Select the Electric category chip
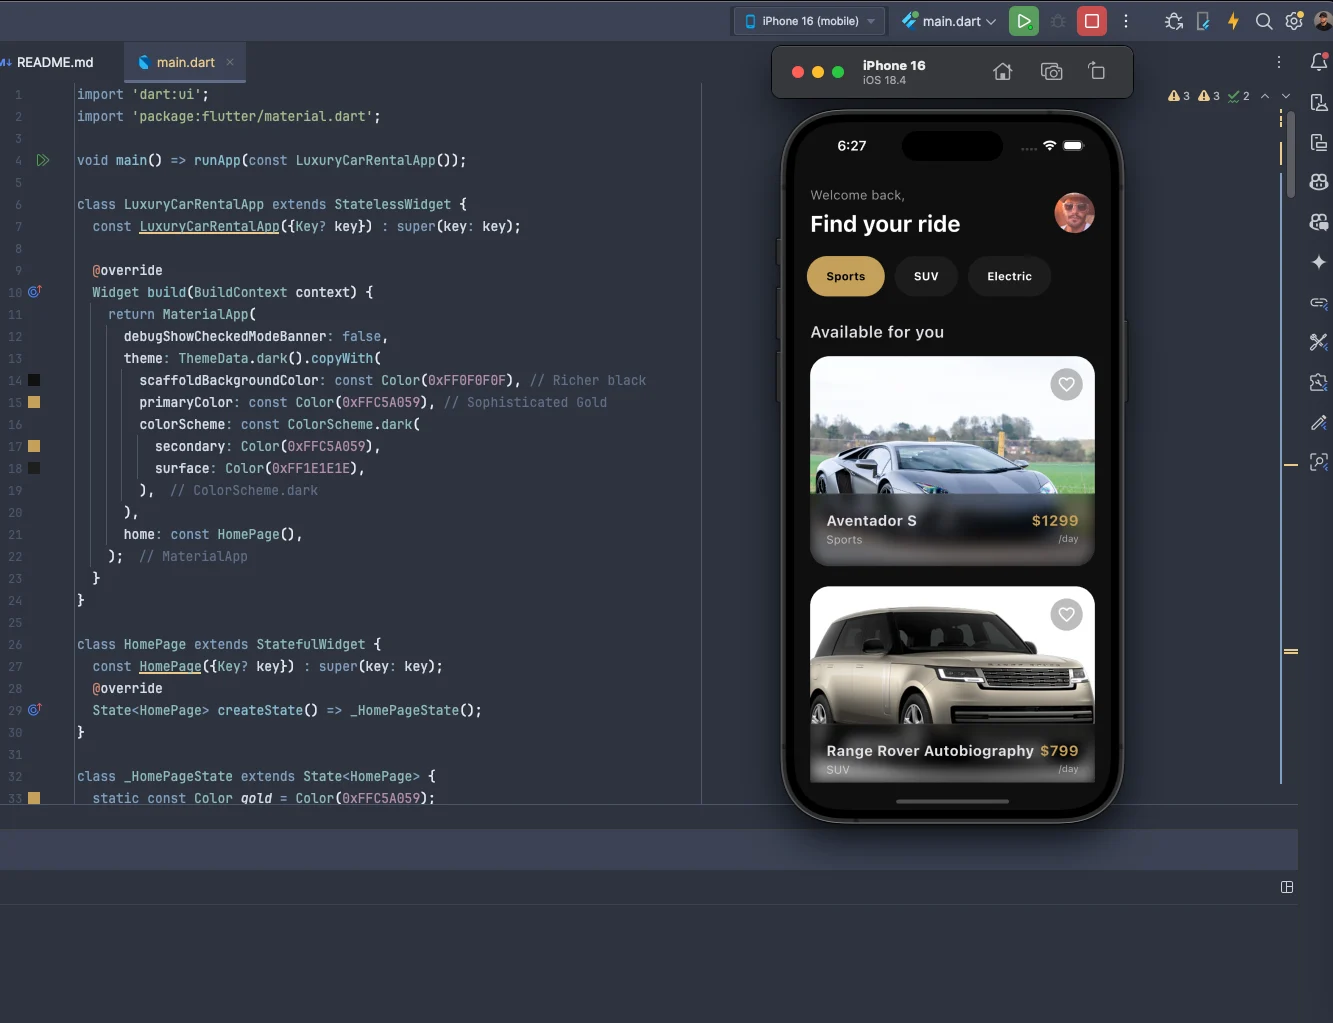The width and height of the screenshot is (1333, 1023). click(x=1009, y=276)
